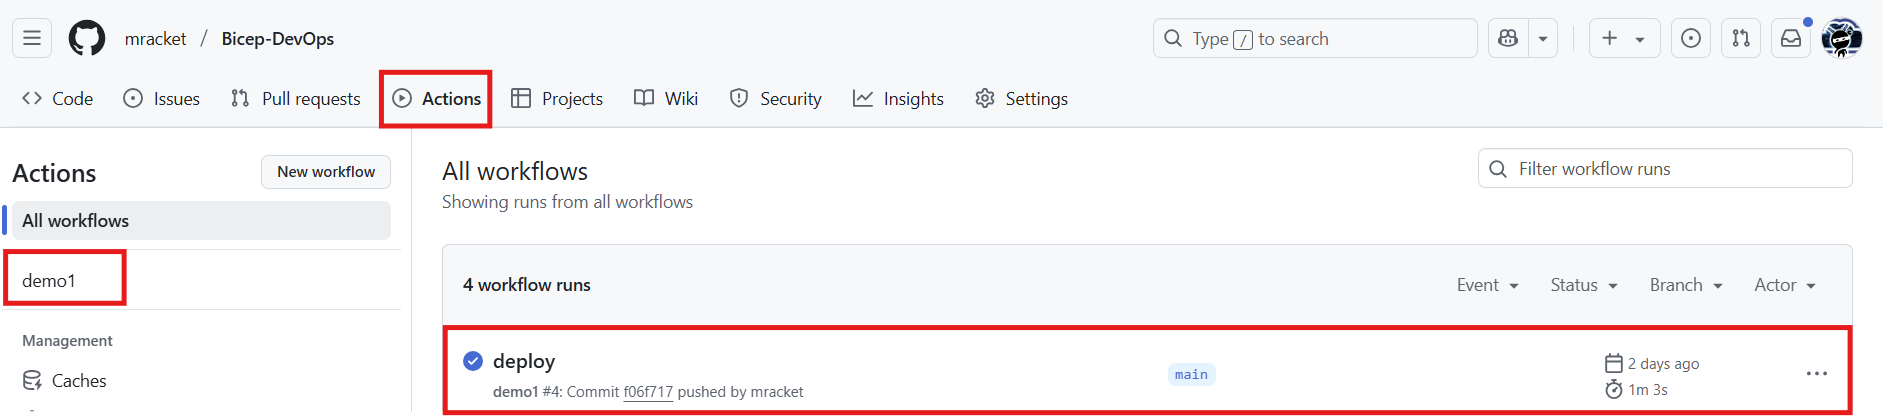Open the f06f717 commit link
This screenshot has width=1883, height=416.
[x=648, y=392]
